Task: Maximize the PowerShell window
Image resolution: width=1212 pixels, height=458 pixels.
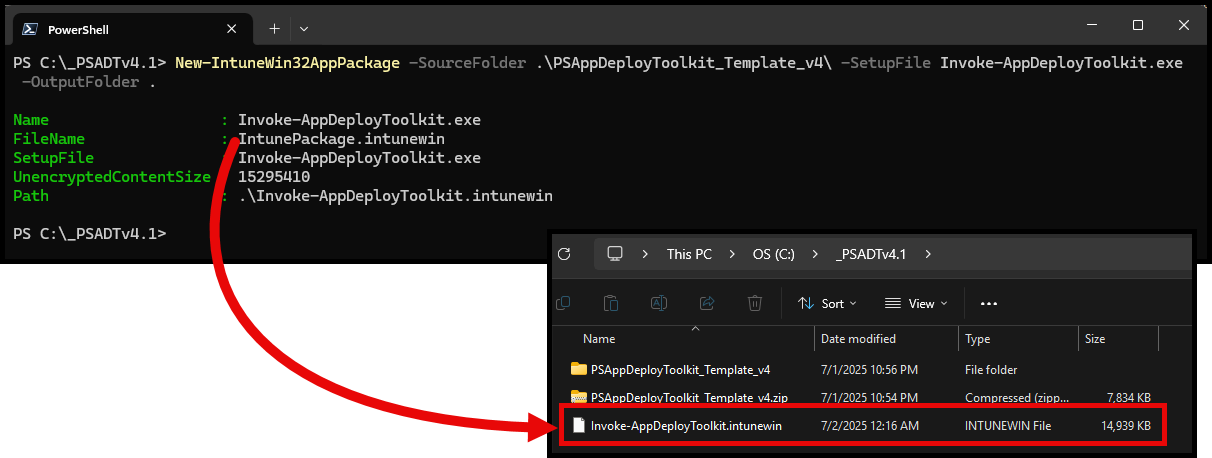Action: (x=1138, y=25)
